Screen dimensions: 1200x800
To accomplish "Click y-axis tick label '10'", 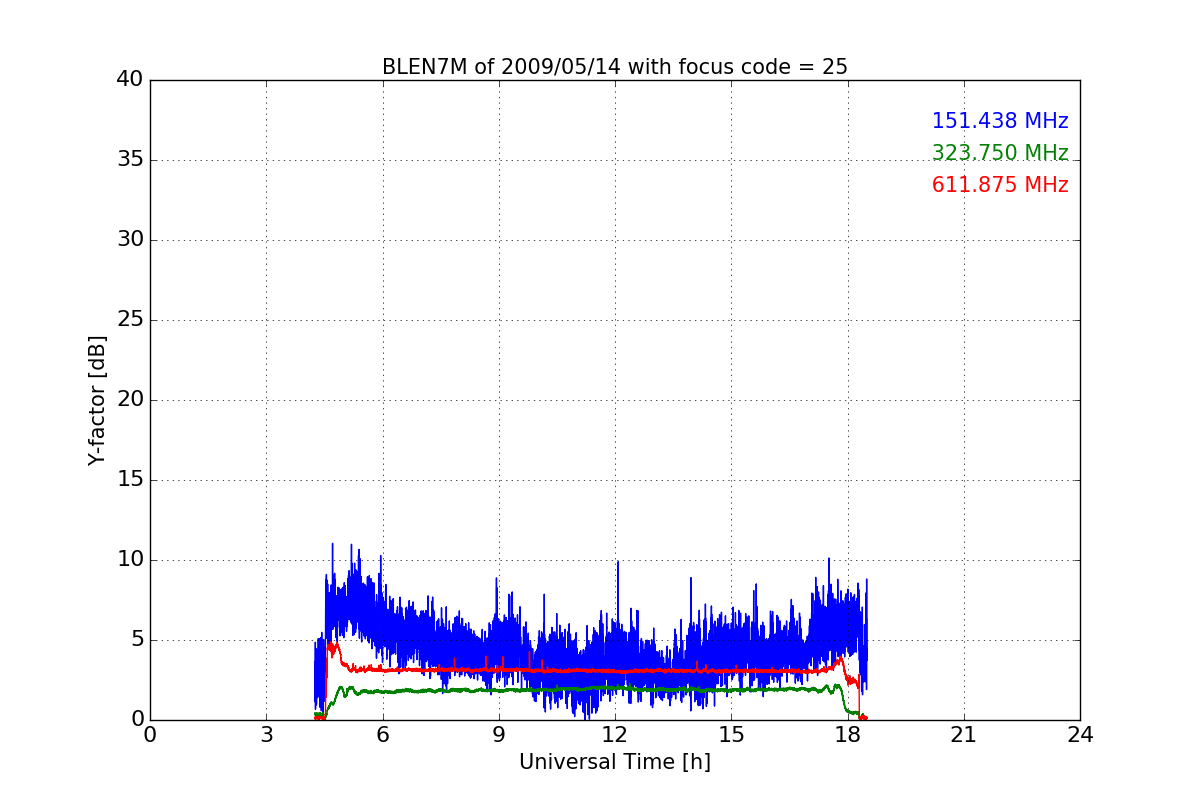I will (130, 560).
